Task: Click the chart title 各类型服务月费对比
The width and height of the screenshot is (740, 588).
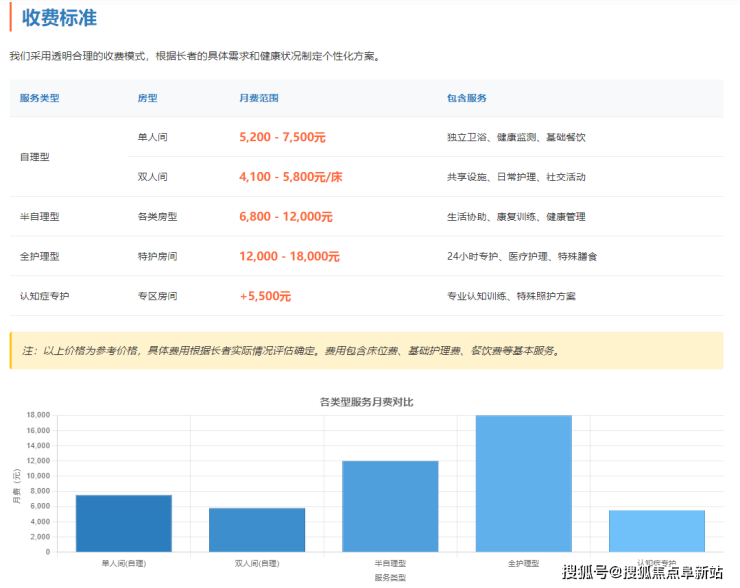Action: click(x=366, y=401)
